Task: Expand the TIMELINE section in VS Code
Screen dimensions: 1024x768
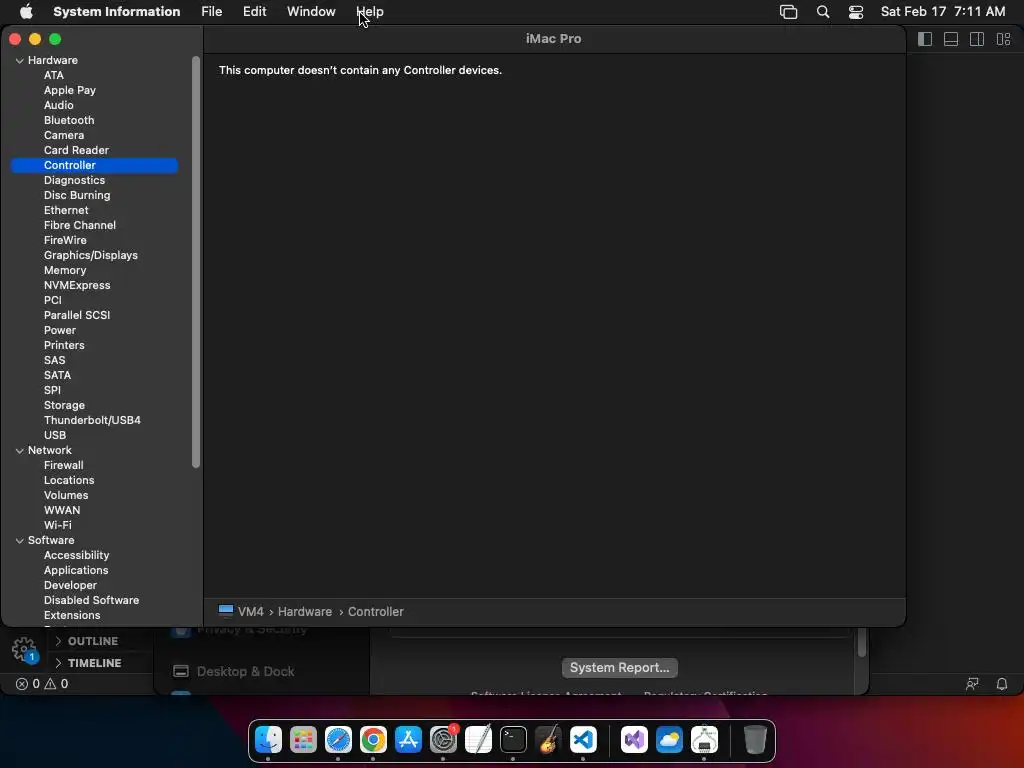Action: click(94, 663)
